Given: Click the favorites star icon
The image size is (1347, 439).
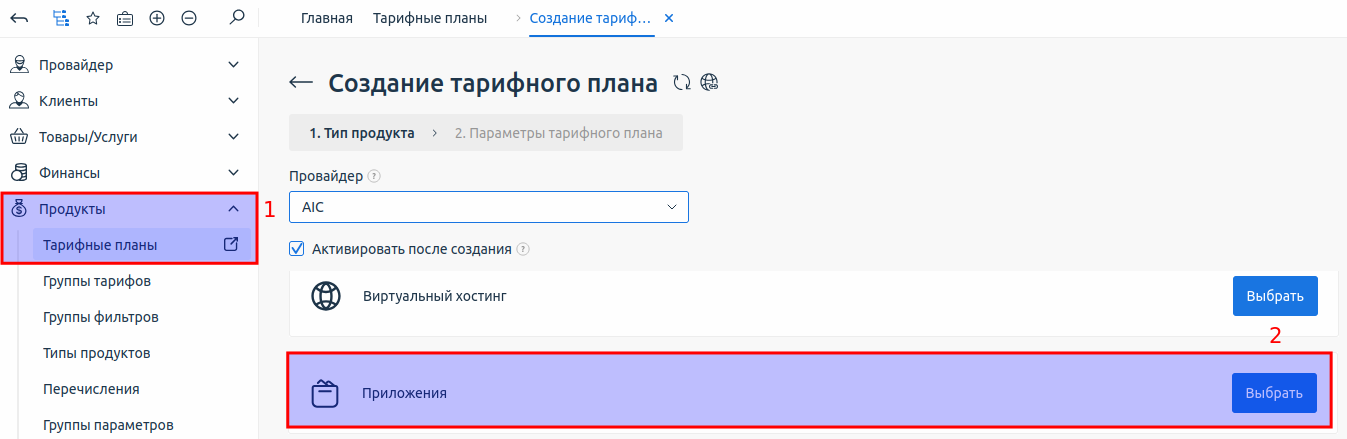Looking at the screenshot, I should tap(93, 18).
